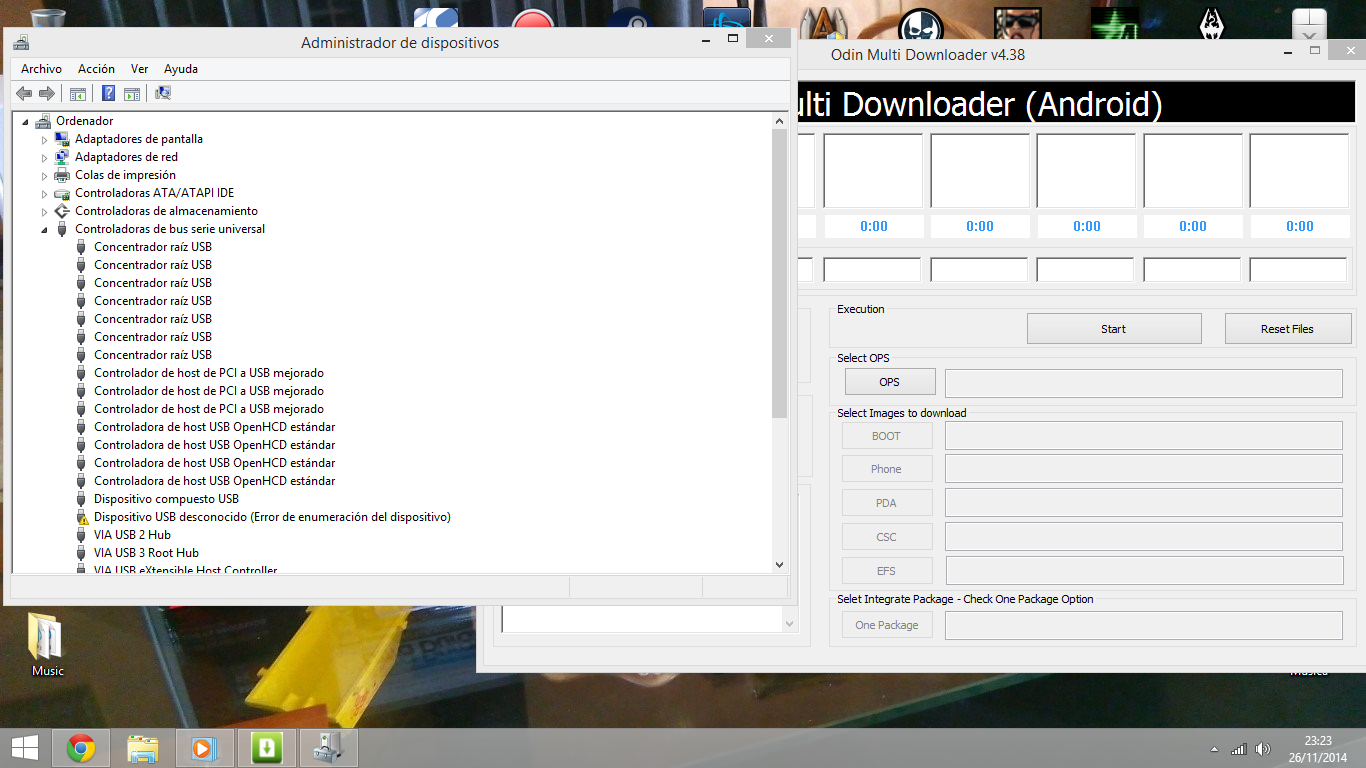Expand Colas de impresión arrow
Image resolution: width=1366 pixels, height=768 pixels.
pyautogui.click(x=44, y=175)
